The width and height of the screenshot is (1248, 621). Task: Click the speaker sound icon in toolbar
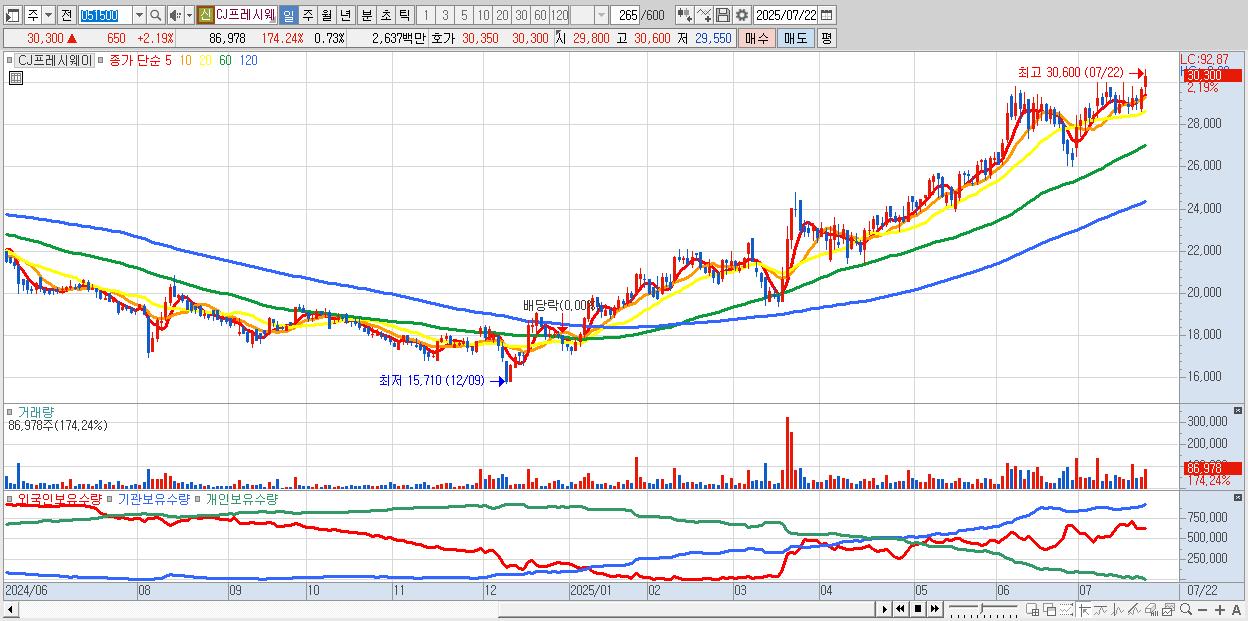pyautogui.click(x=175, y=16)
